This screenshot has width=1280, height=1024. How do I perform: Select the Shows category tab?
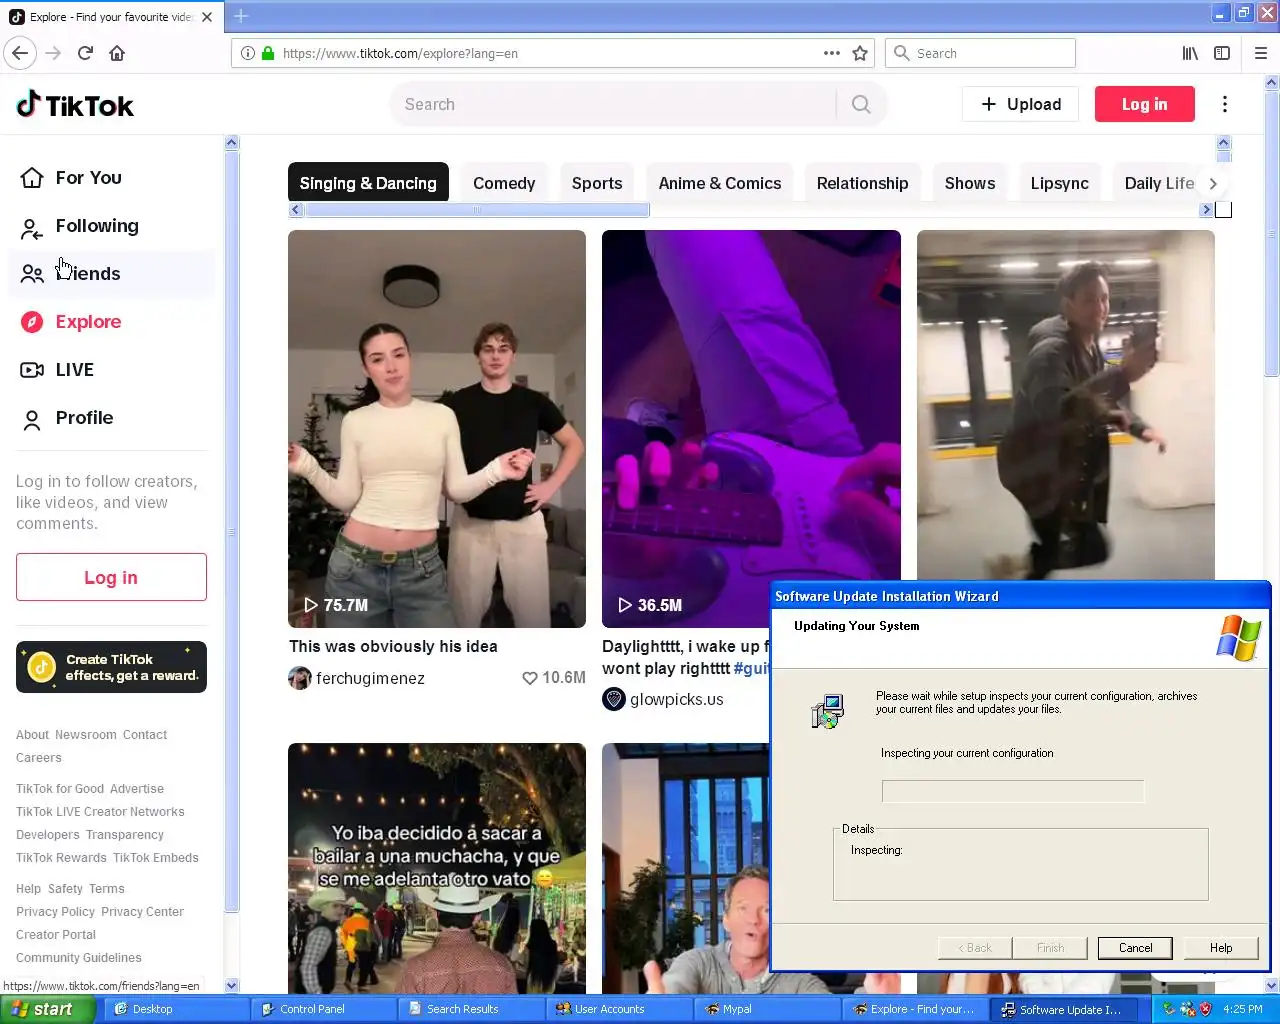(x=970, y=183)
